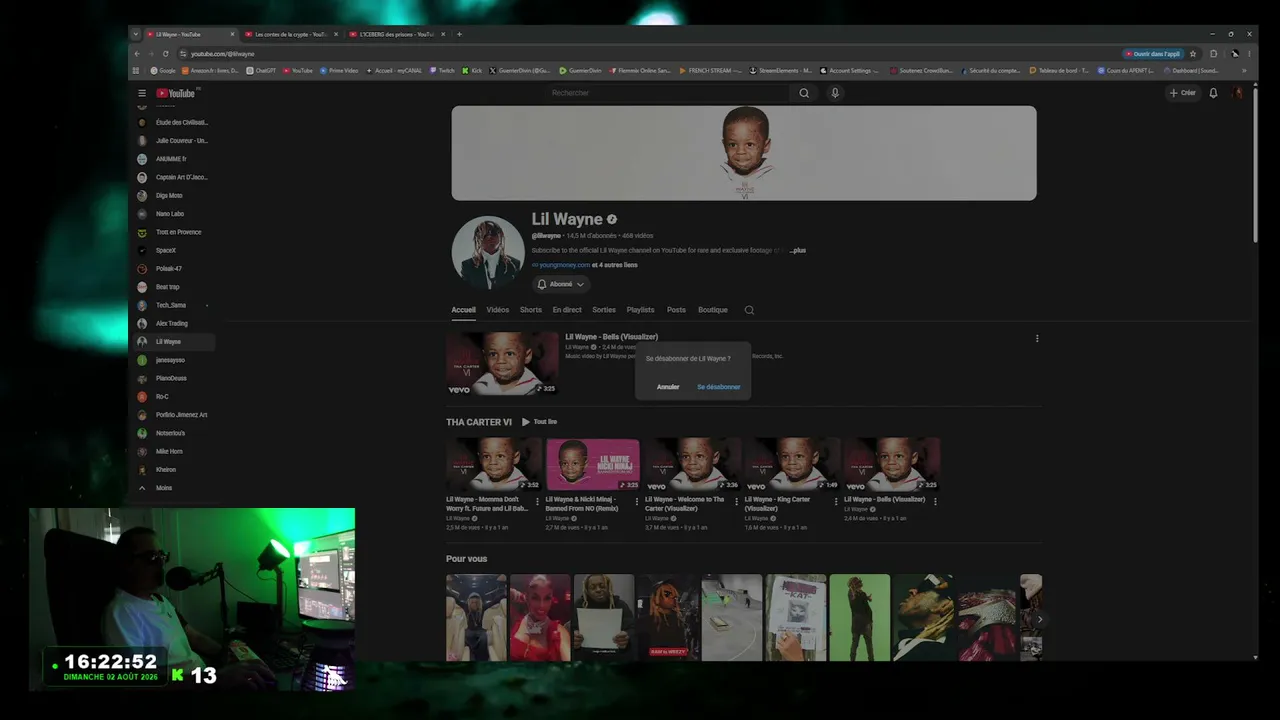Open the Welcome to Tha Carter thumbnail
This screenshot has height=720, width=1280.
pos(692,464)
